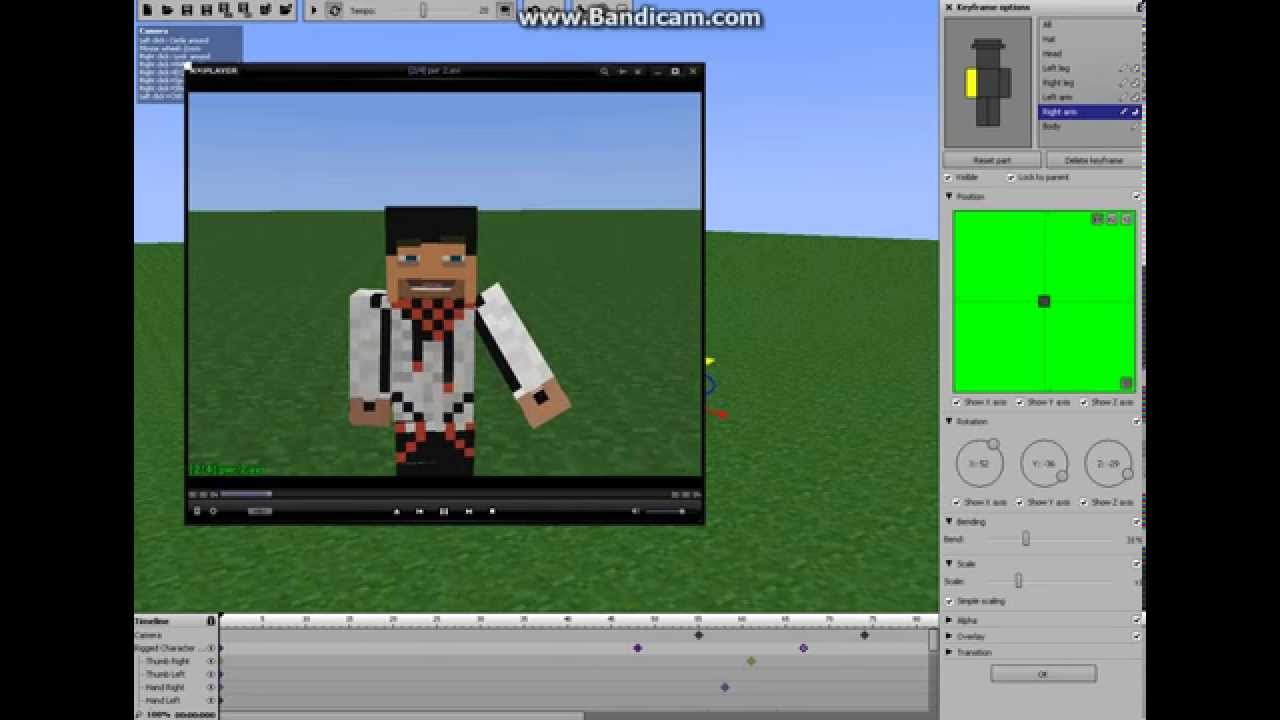Image resolution: width=1280 pixels, height=720 pixels.
Task: Click the camera view icon next to tempo
Action: click(x=505, y=10)
